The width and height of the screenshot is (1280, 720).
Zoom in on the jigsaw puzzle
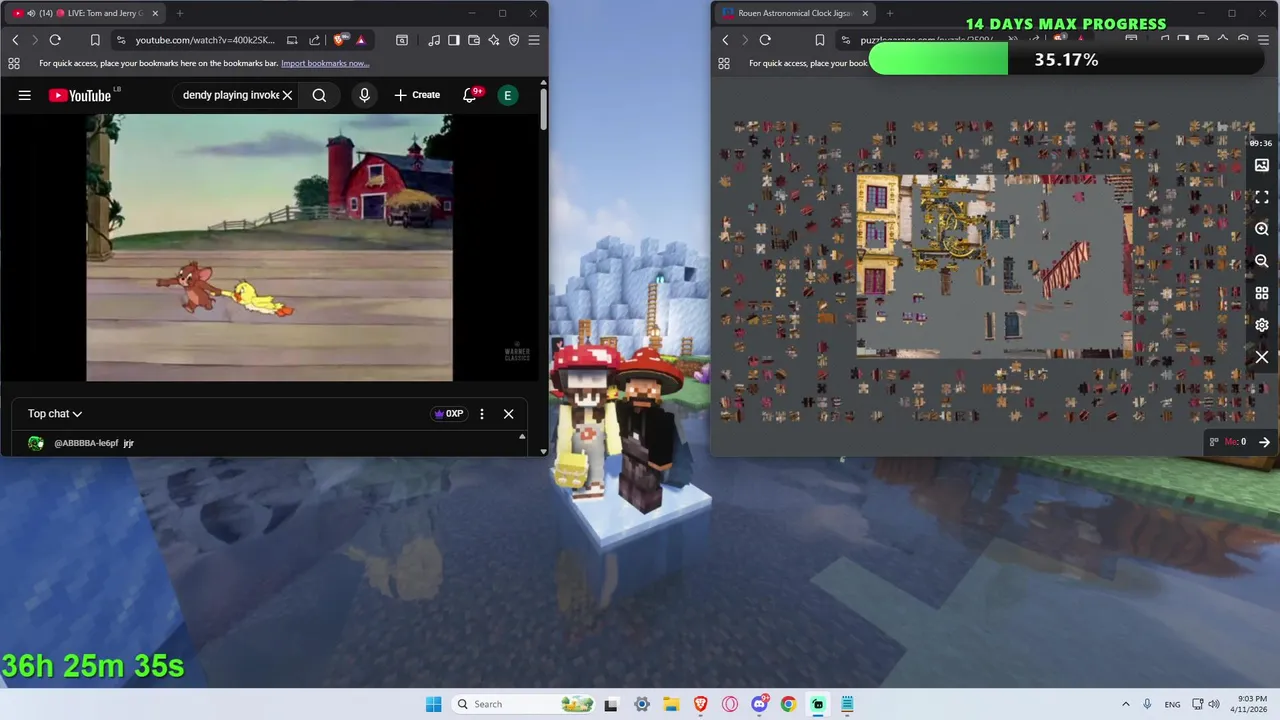click(1262, 229)
